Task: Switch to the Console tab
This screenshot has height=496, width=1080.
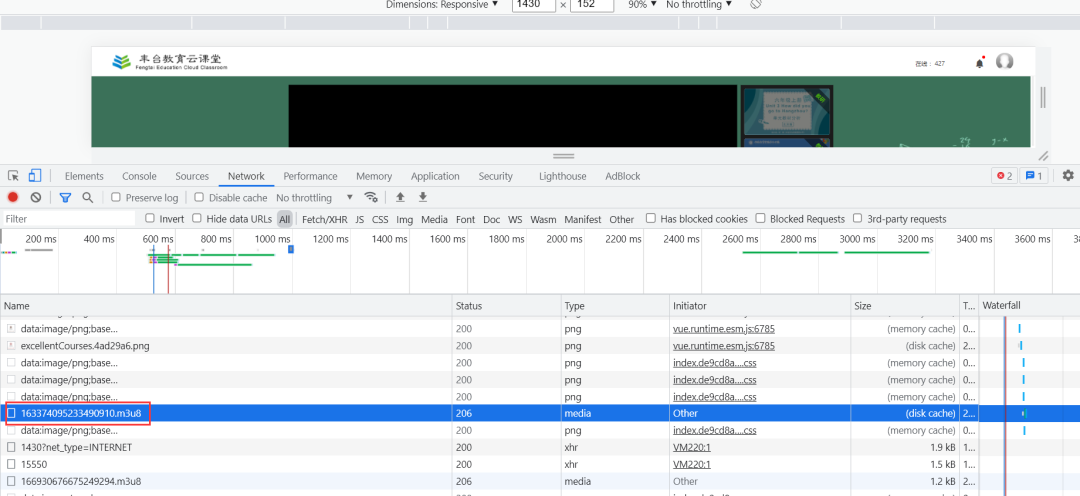Action: 139,176
